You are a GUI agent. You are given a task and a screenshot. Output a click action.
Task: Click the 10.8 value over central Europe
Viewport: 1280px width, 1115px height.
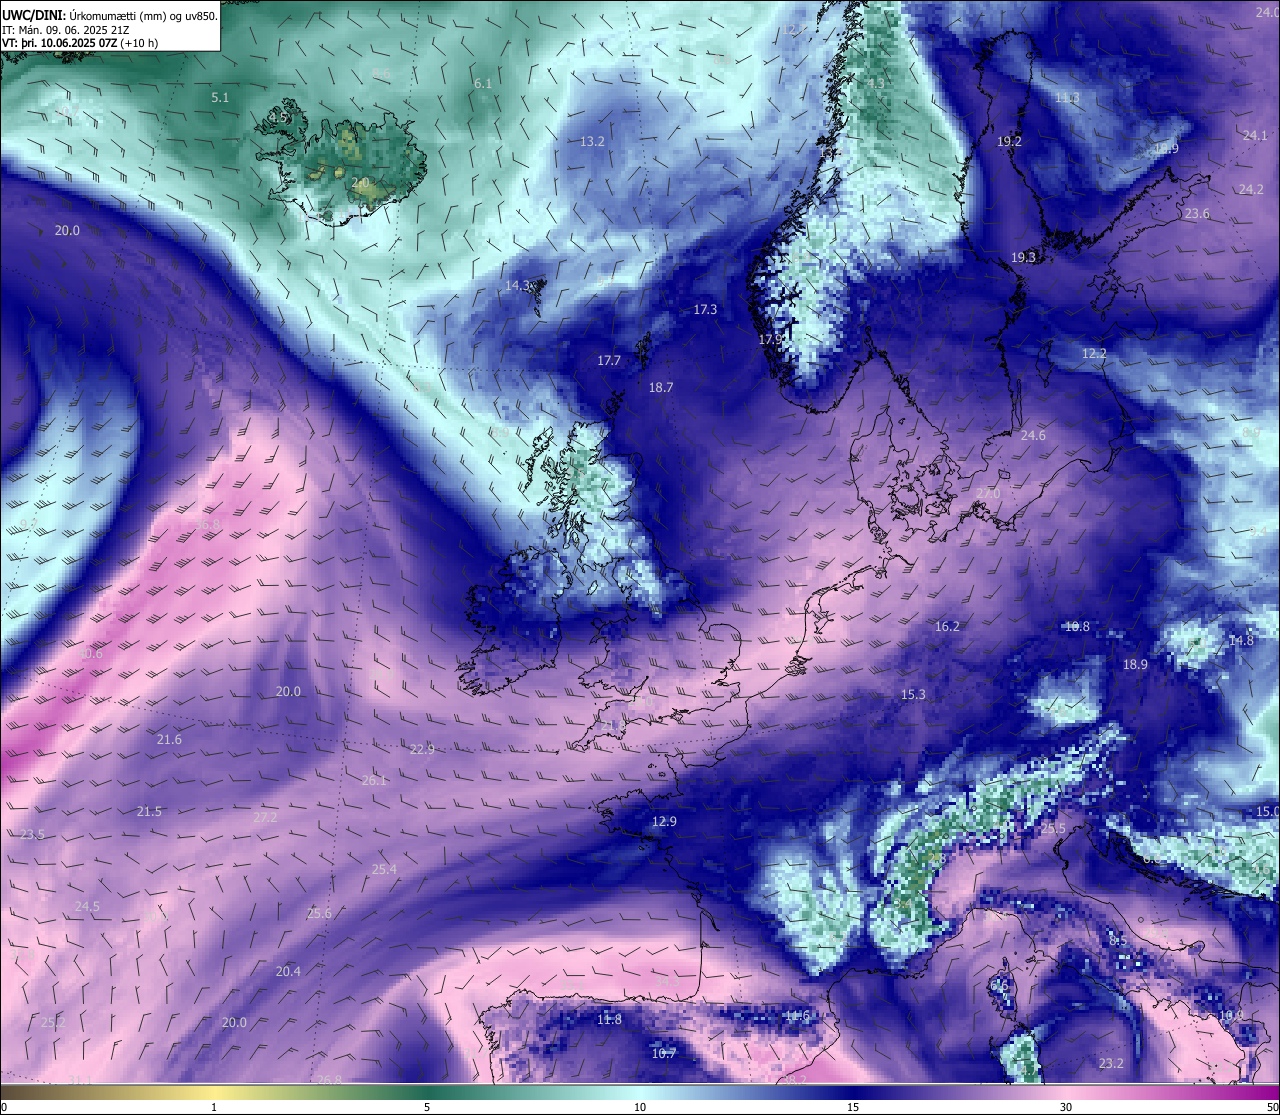tap(1077, 627)
